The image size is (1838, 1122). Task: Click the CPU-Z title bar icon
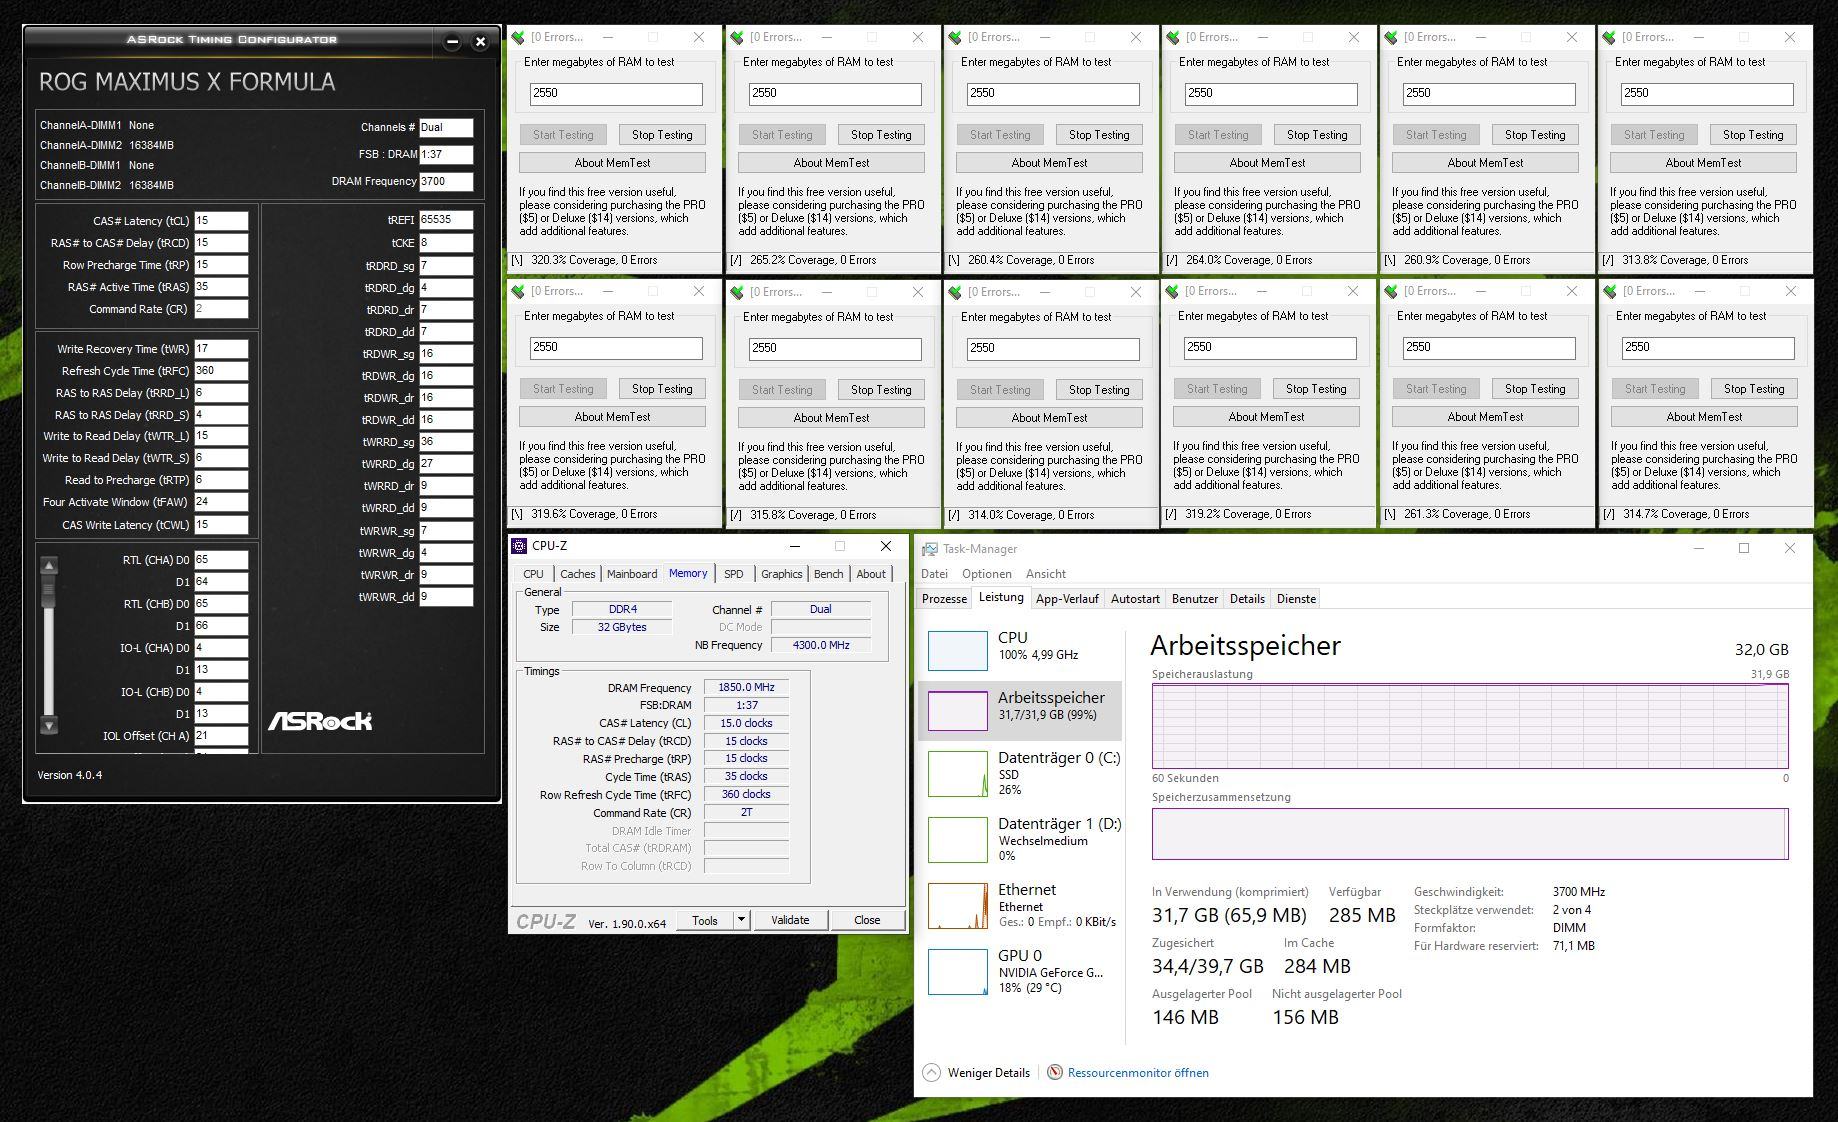pyautogui.click(x=519, y=546)
